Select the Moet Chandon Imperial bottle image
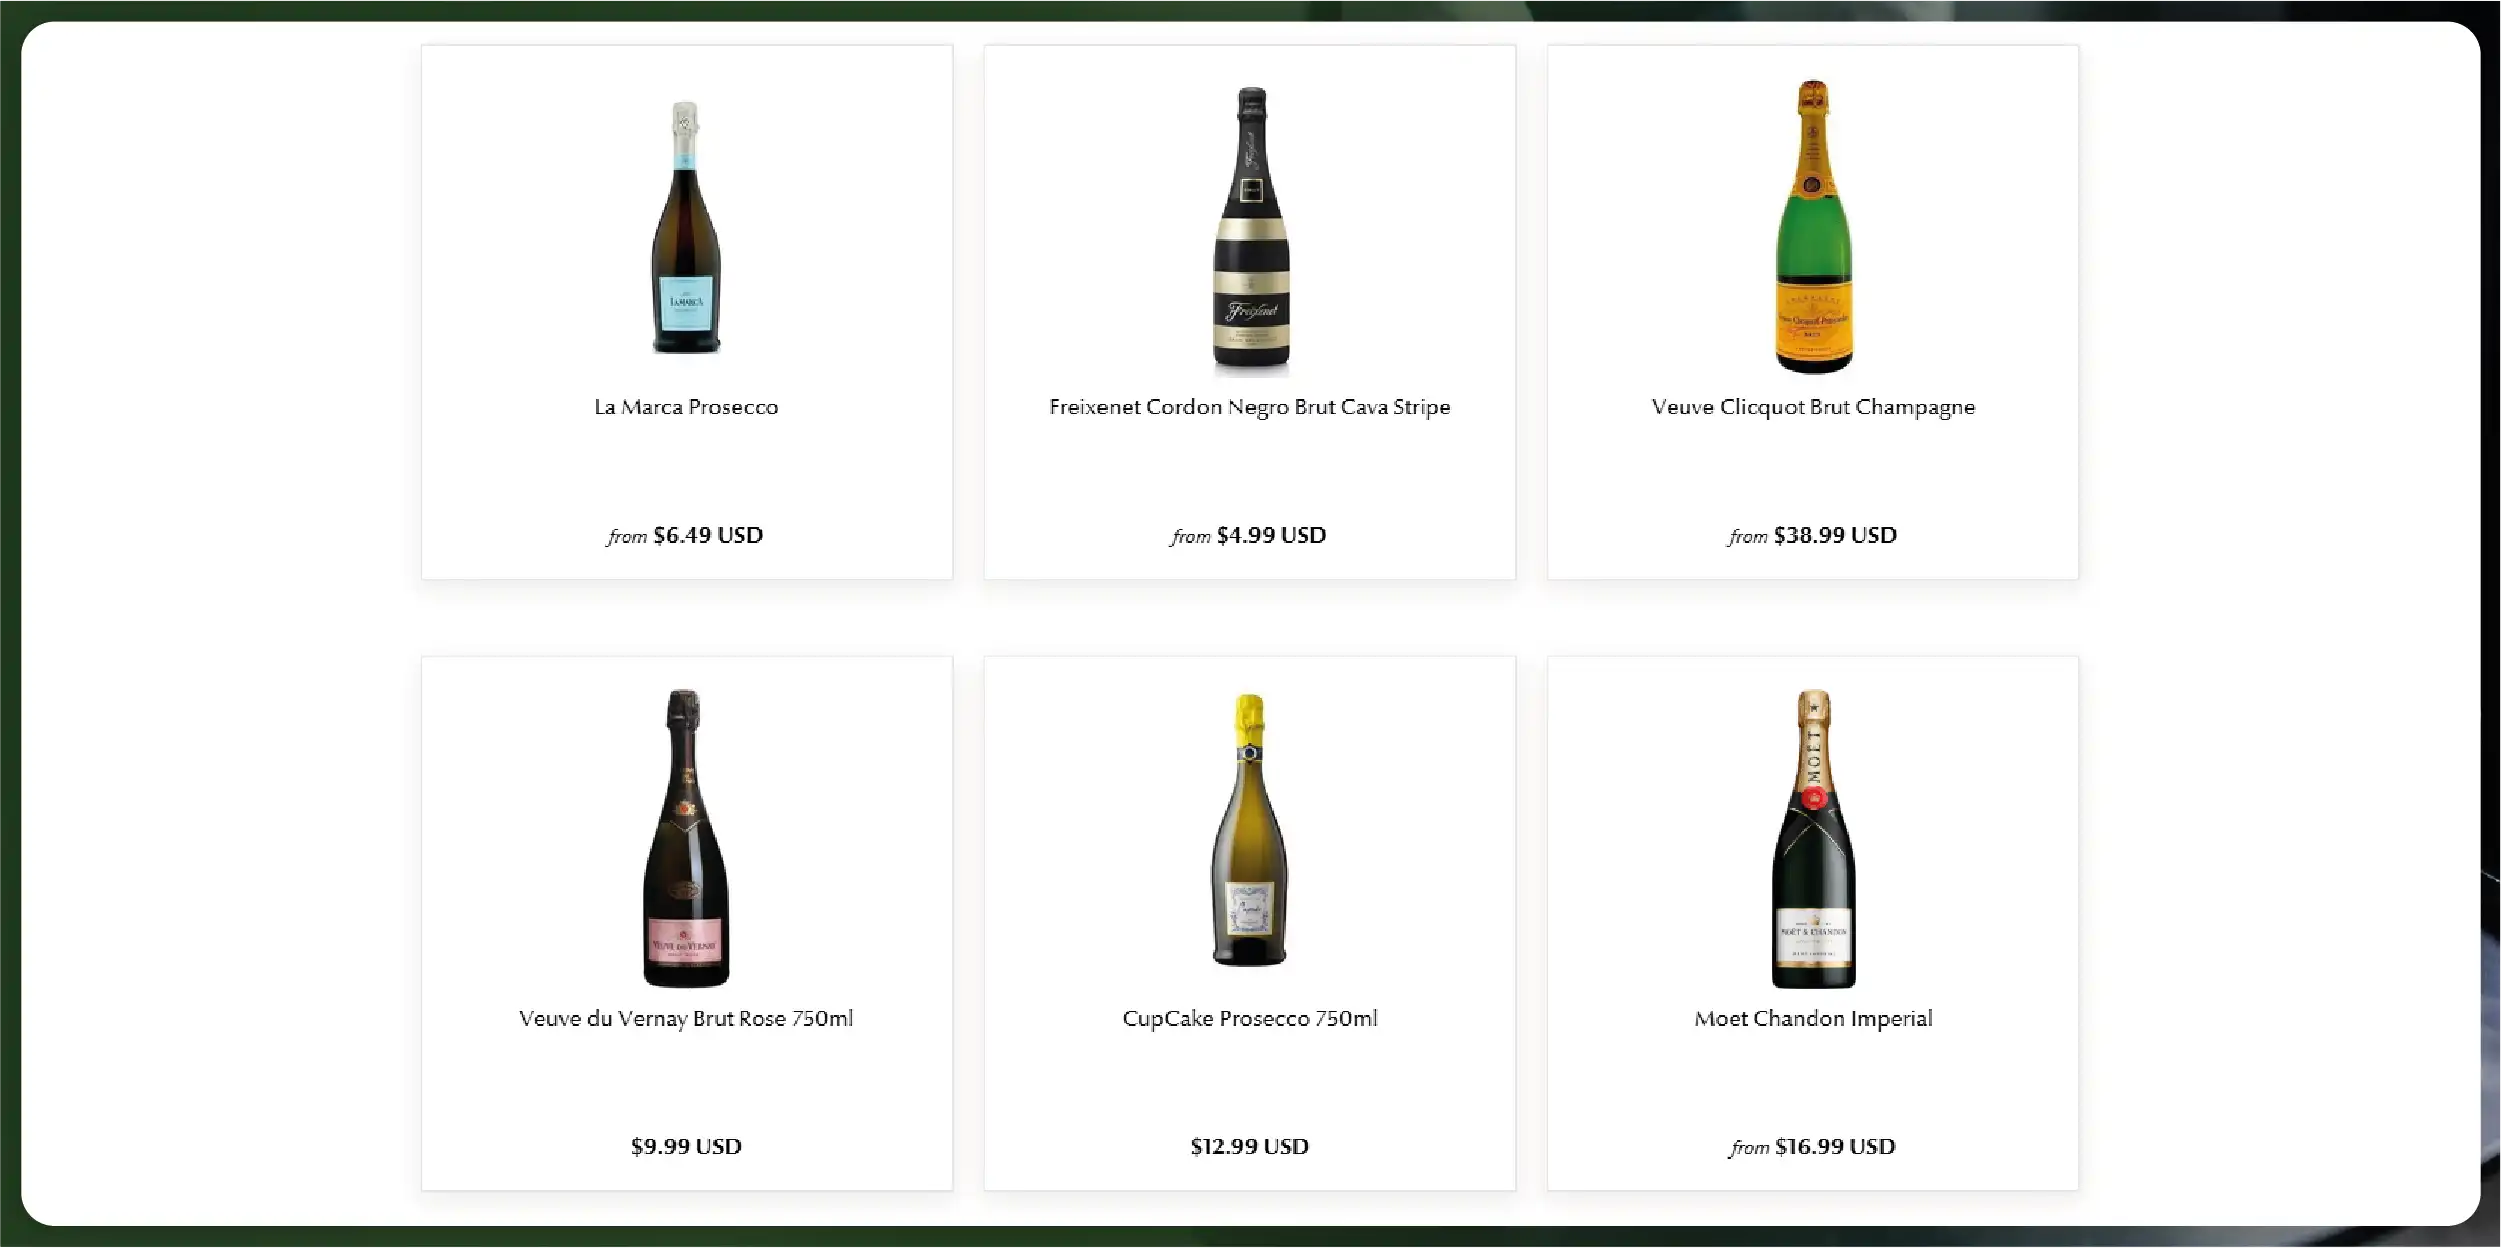The width and height of the screenshot is (2501, 1248). click(1813, 838)
